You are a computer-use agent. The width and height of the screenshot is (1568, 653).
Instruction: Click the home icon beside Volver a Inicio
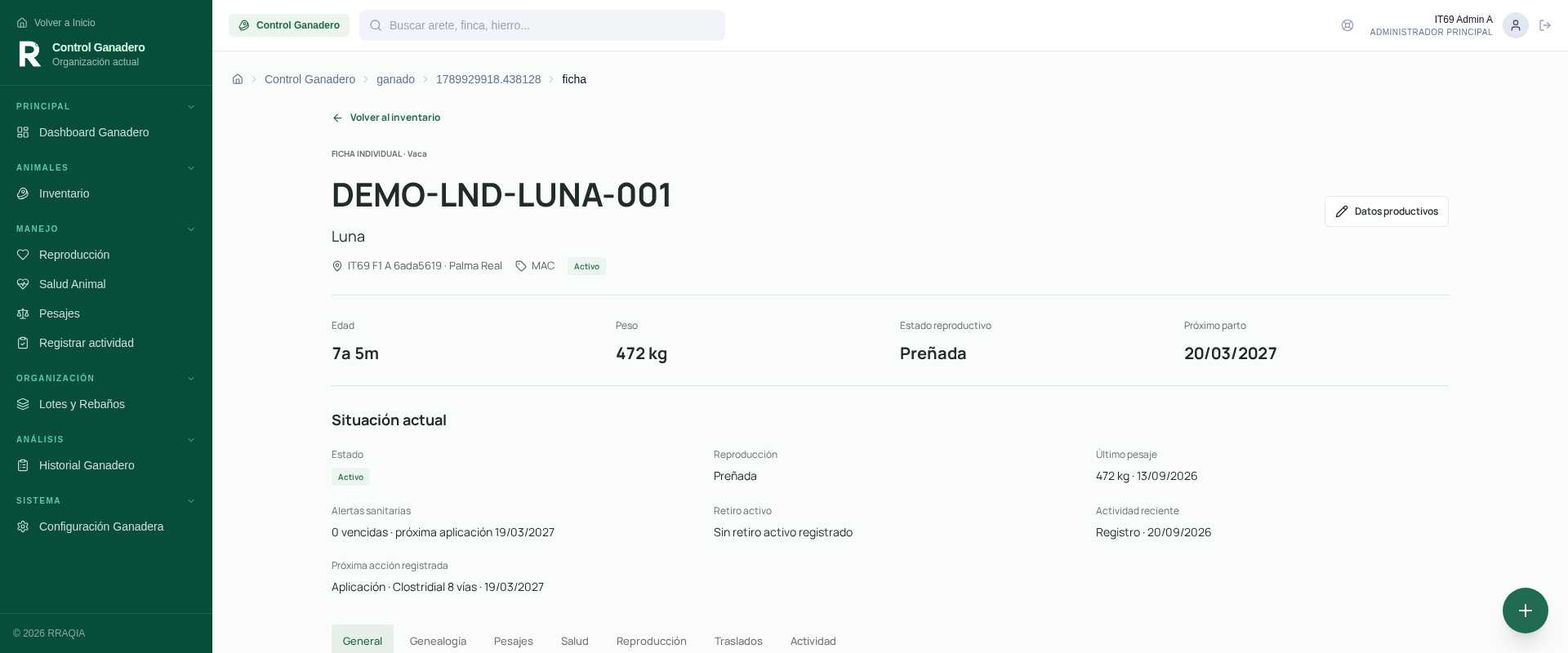click(x=22, y=23)
